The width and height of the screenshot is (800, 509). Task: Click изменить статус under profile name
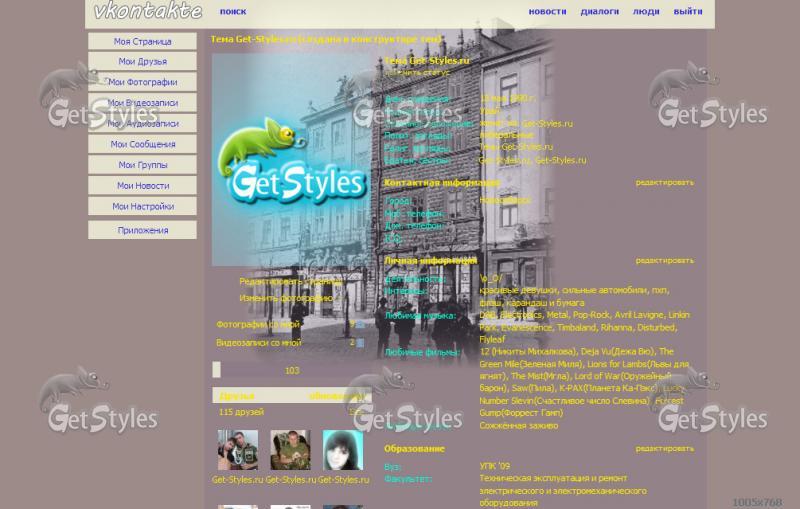point(417,72)
